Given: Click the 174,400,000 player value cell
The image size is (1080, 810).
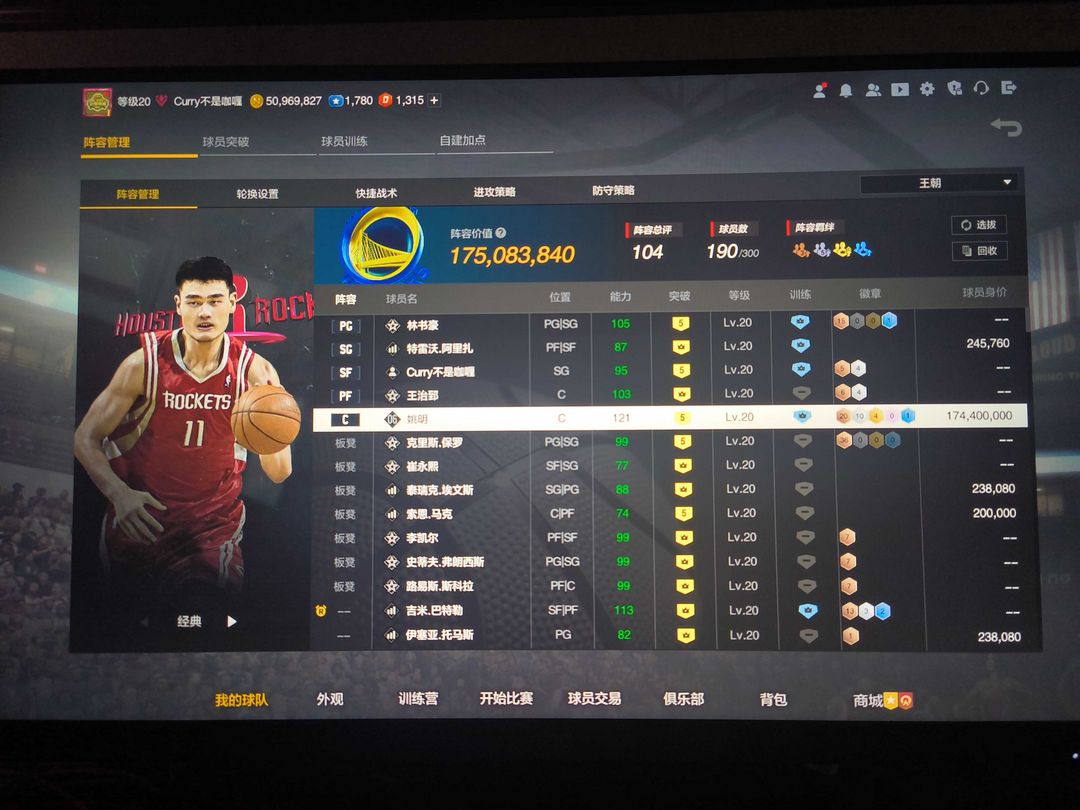Looking at the screenshot, I should [979, 415].
